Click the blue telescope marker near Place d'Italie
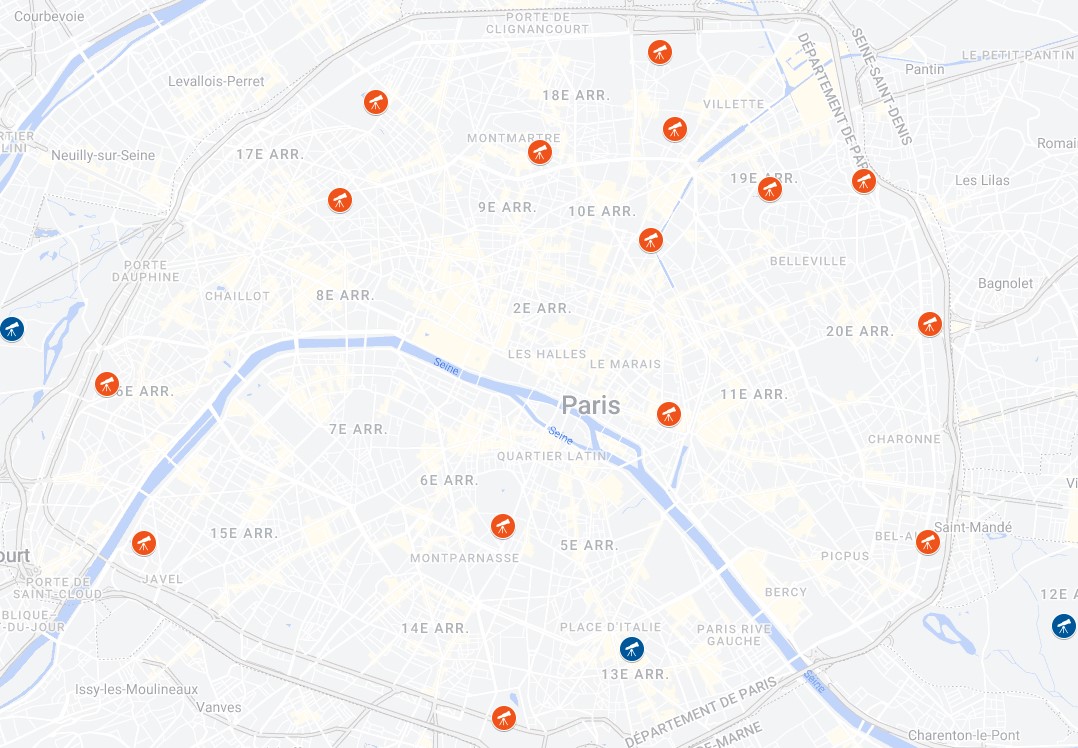 tap(632, 649)
